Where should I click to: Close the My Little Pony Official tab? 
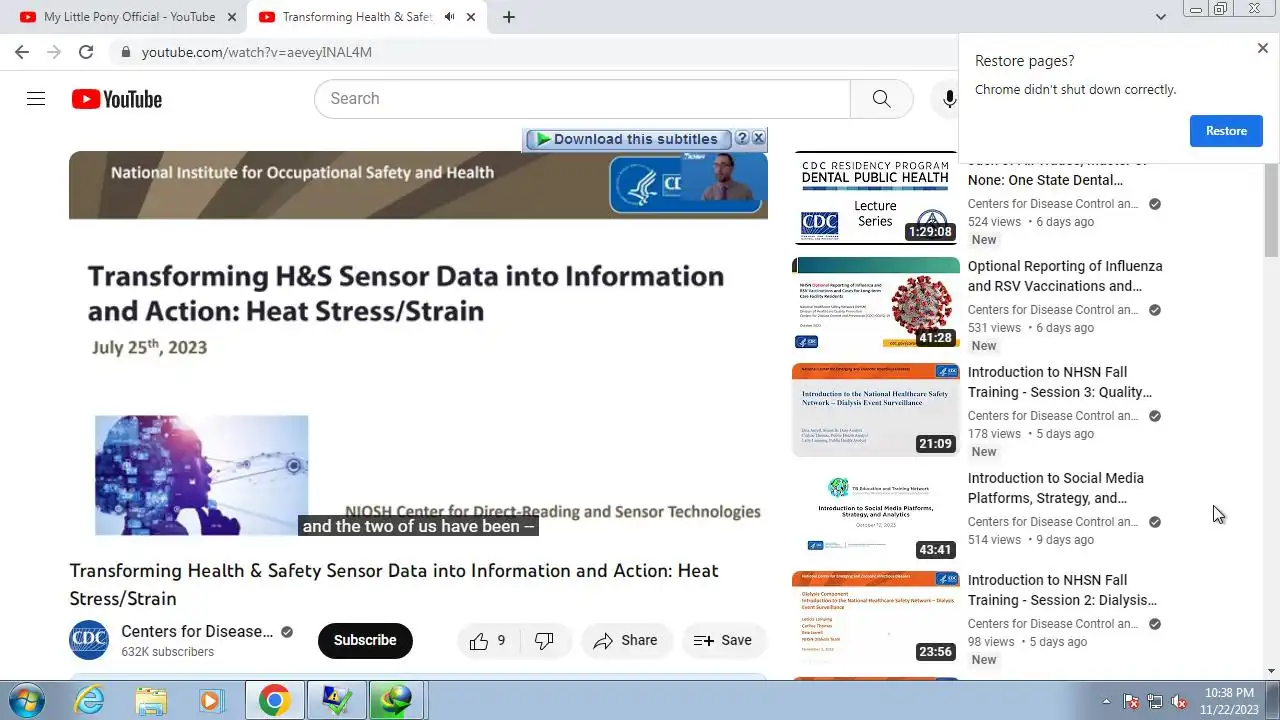(232, 17)
